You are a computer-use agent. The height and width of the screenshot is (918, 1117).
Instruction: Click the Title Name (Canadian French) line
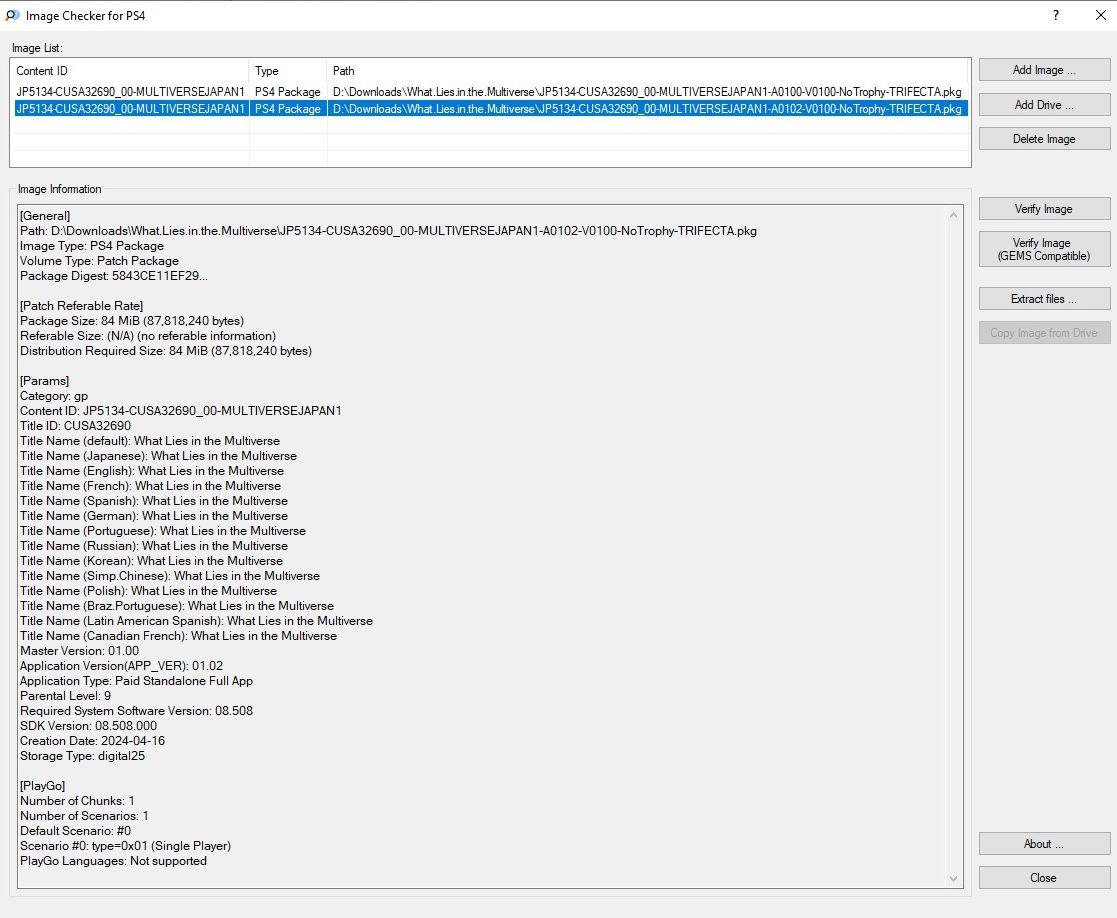(178, 636)
